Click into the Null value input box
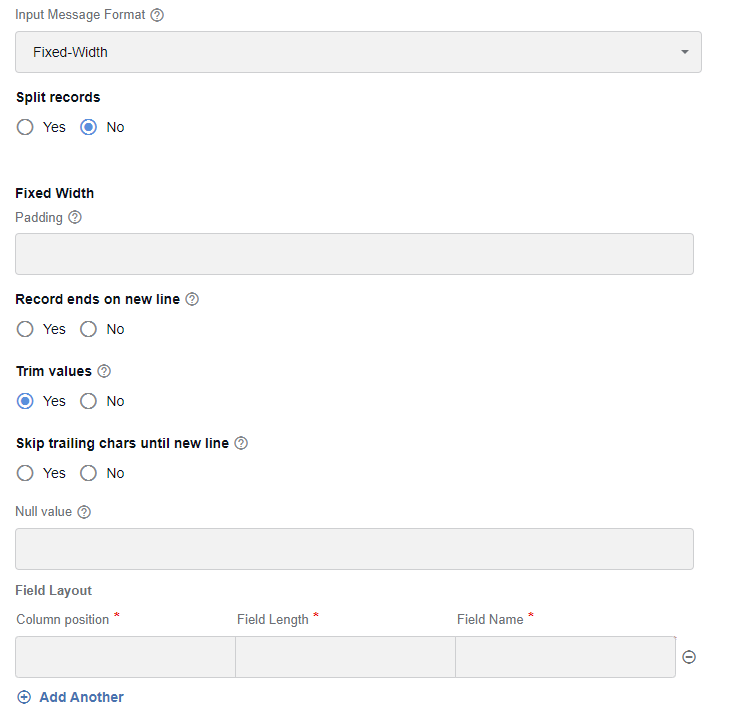This screenshot has width=748, height=711. (354, 549)
